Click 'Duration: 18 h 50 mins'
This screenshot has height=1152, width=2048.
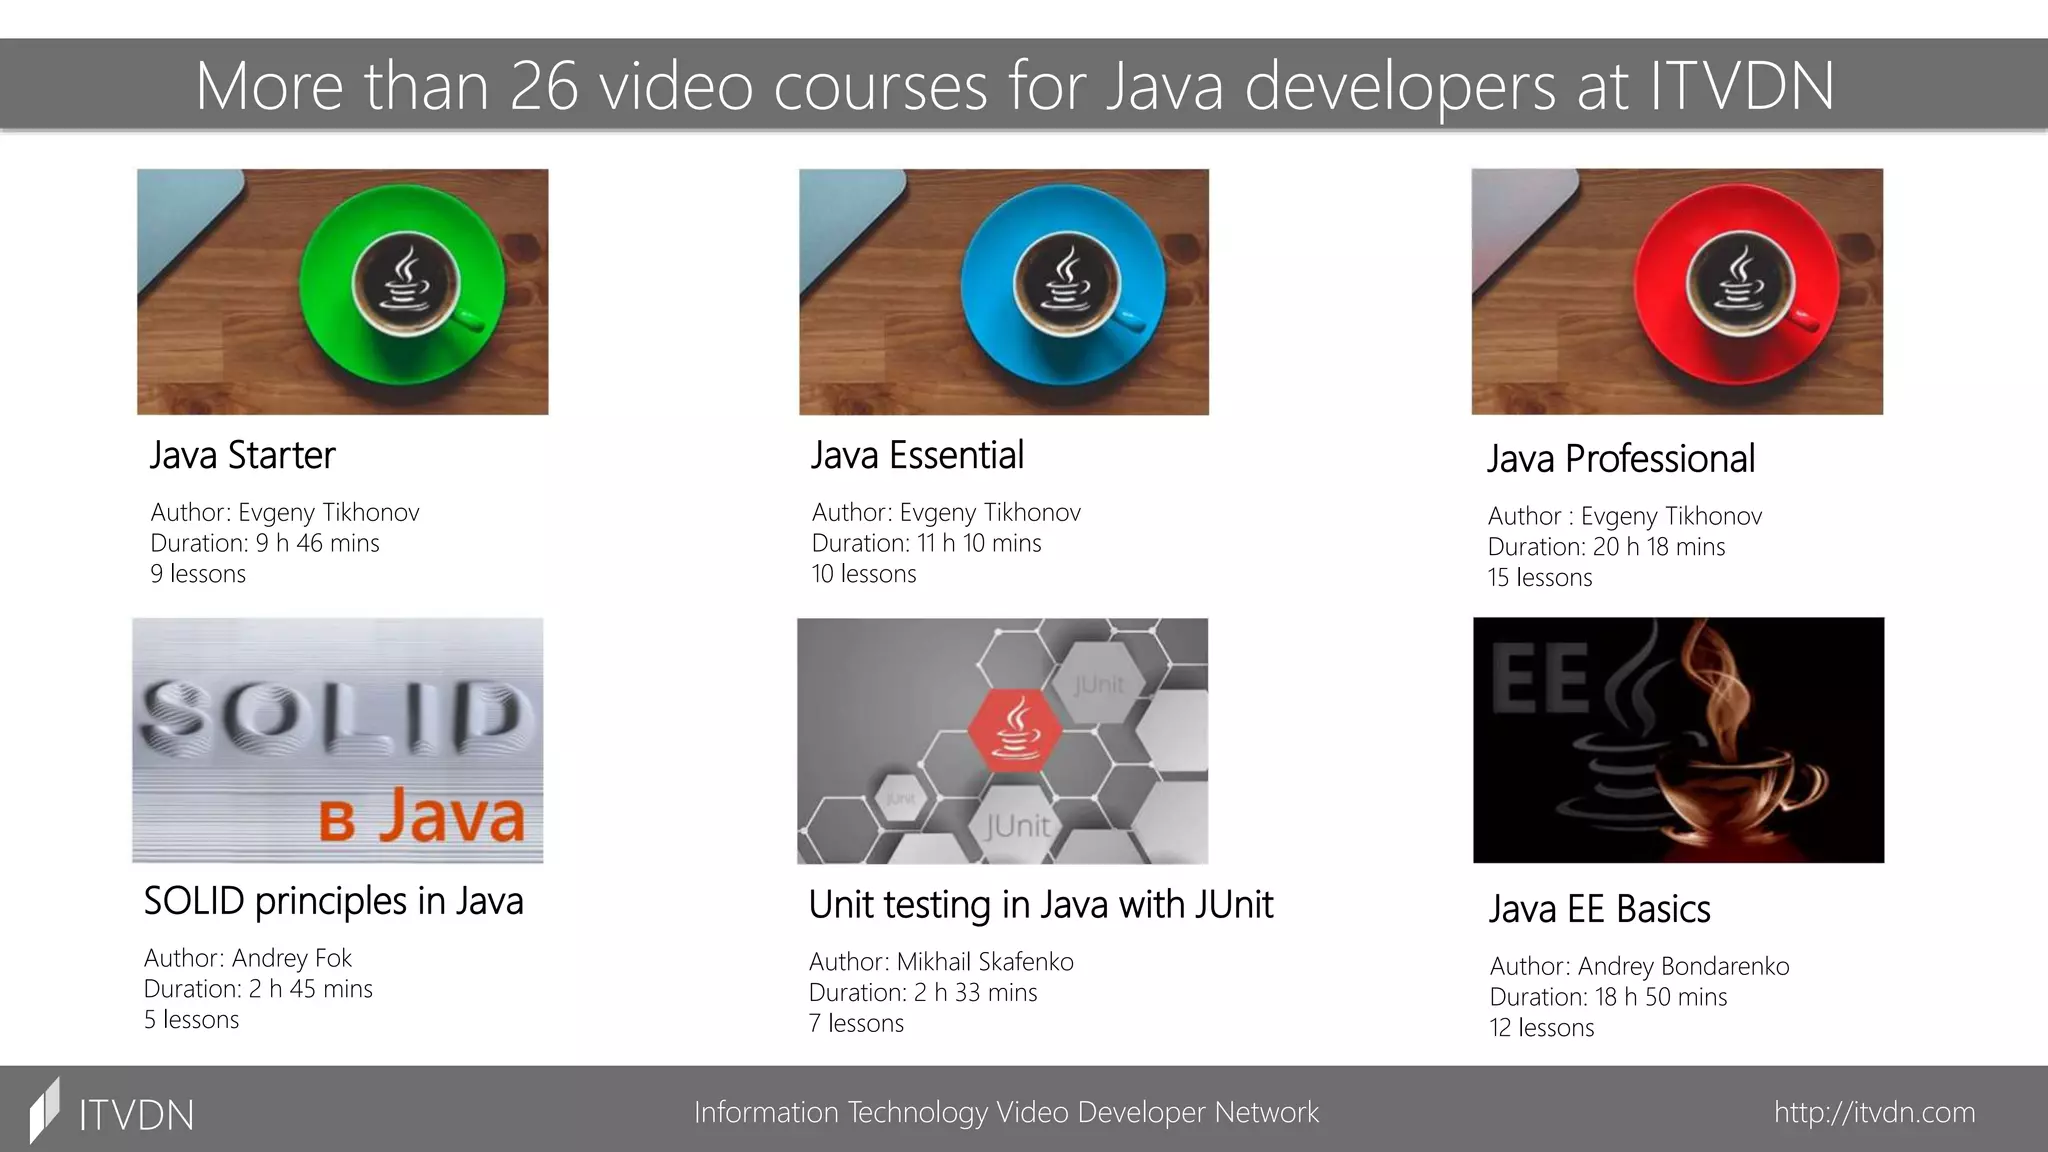pyautogui.click(x=1608, y=997)
